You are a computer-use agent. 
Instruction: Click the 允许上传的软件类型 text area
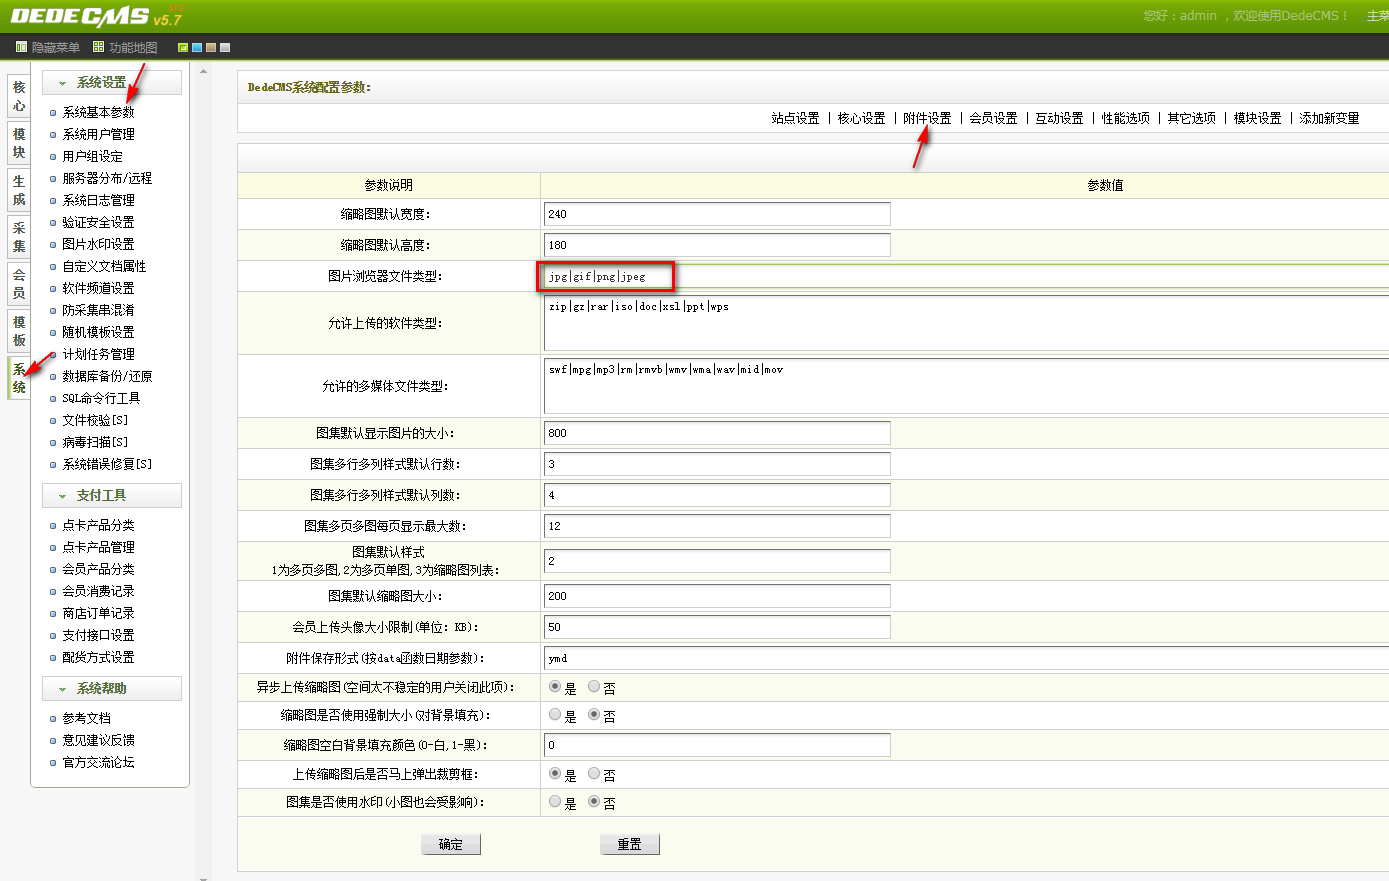966,323
